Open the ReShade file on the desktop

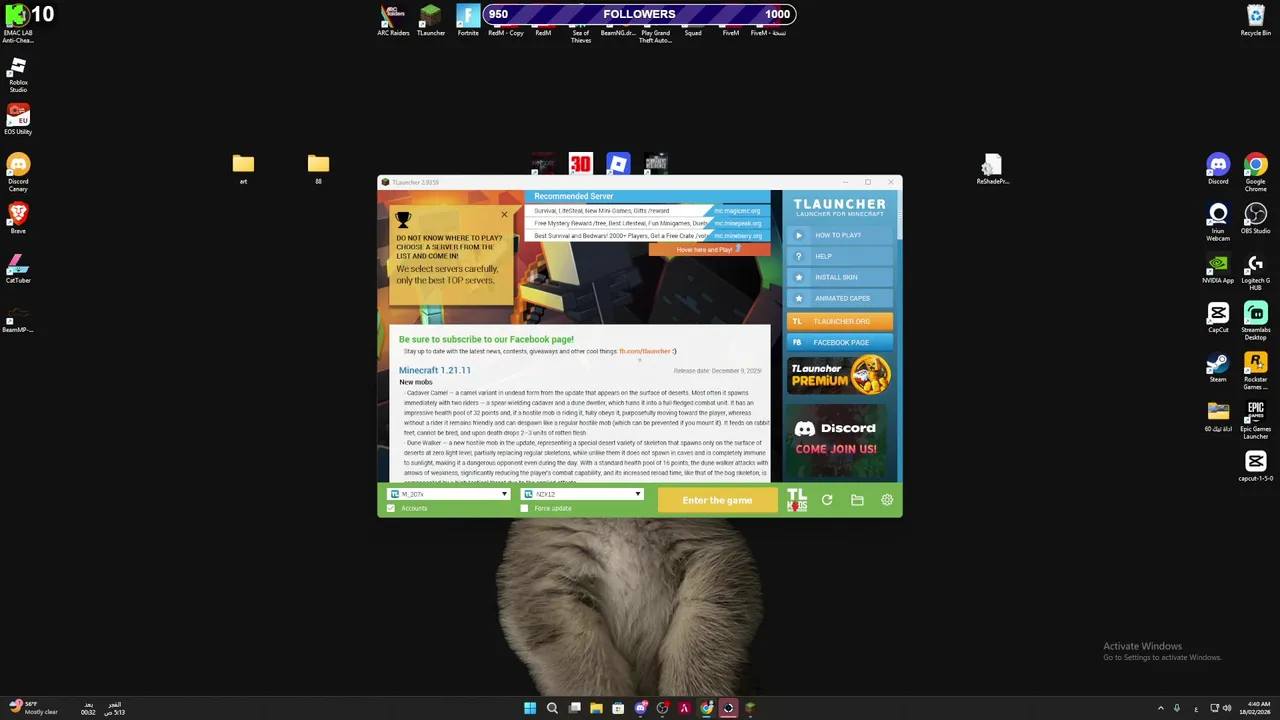(992, 169)
